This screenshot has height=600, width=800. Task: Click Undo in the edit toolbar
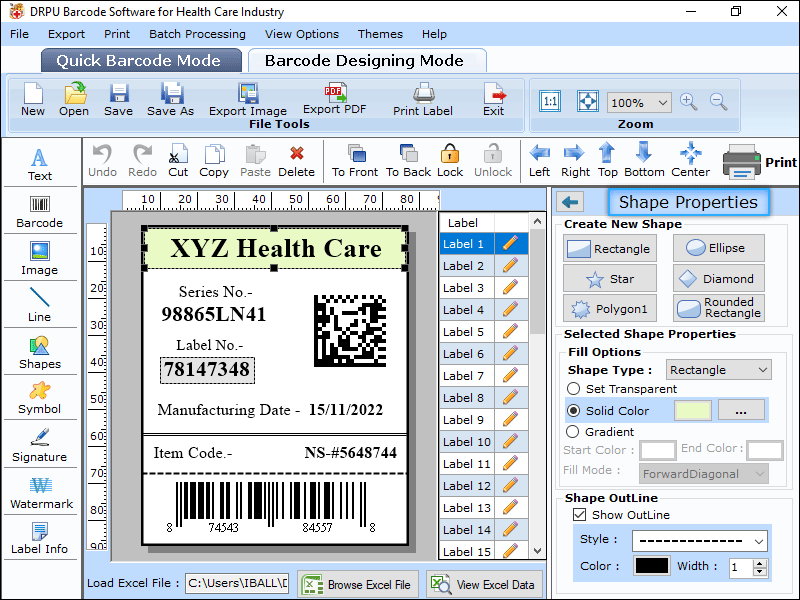[103, 161]
